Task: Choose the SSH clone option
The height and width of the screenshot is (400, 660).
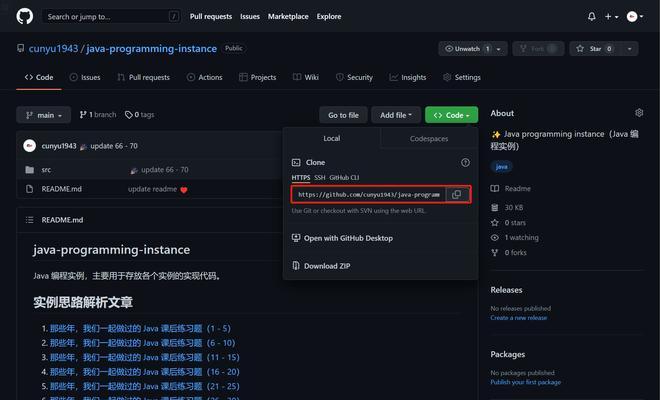Action: tap(320, 178)
